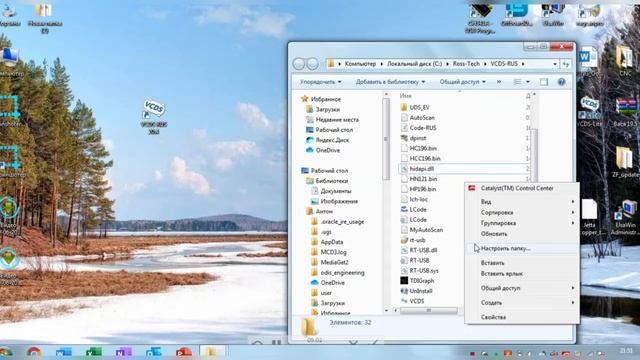
Task: Select dpinst file
Action: pos(418,138)
